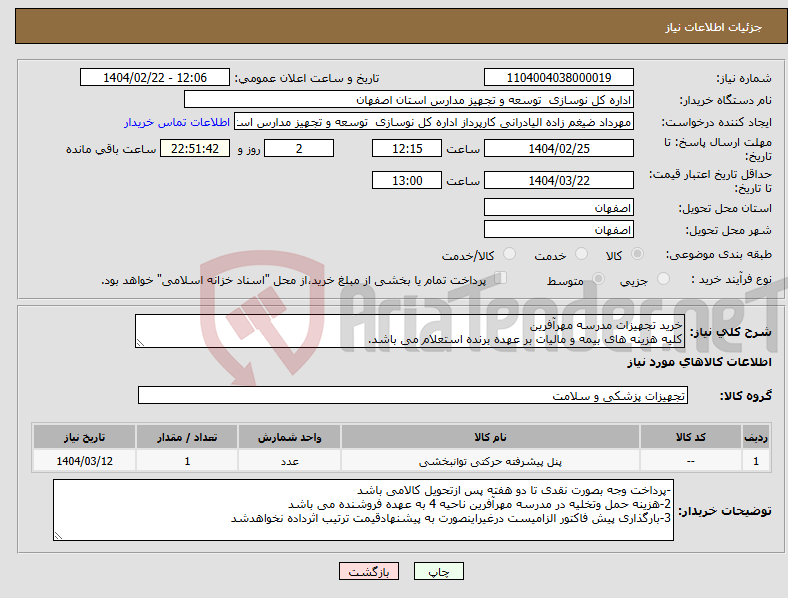Click the ایجاد کننده درخواست field
Screen dimensions: 788x598
point(434,122)
